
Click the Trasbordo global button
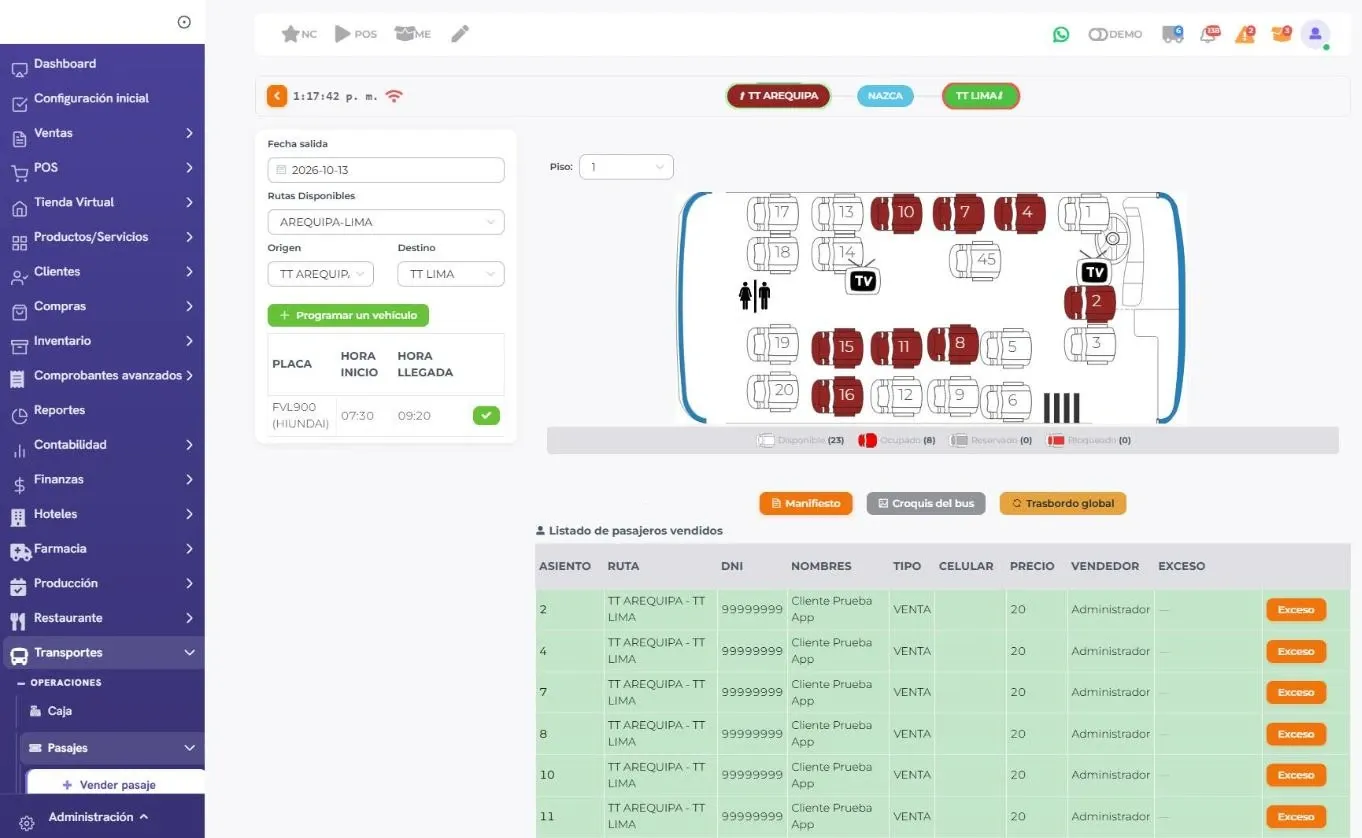[x=1063, y=503]
